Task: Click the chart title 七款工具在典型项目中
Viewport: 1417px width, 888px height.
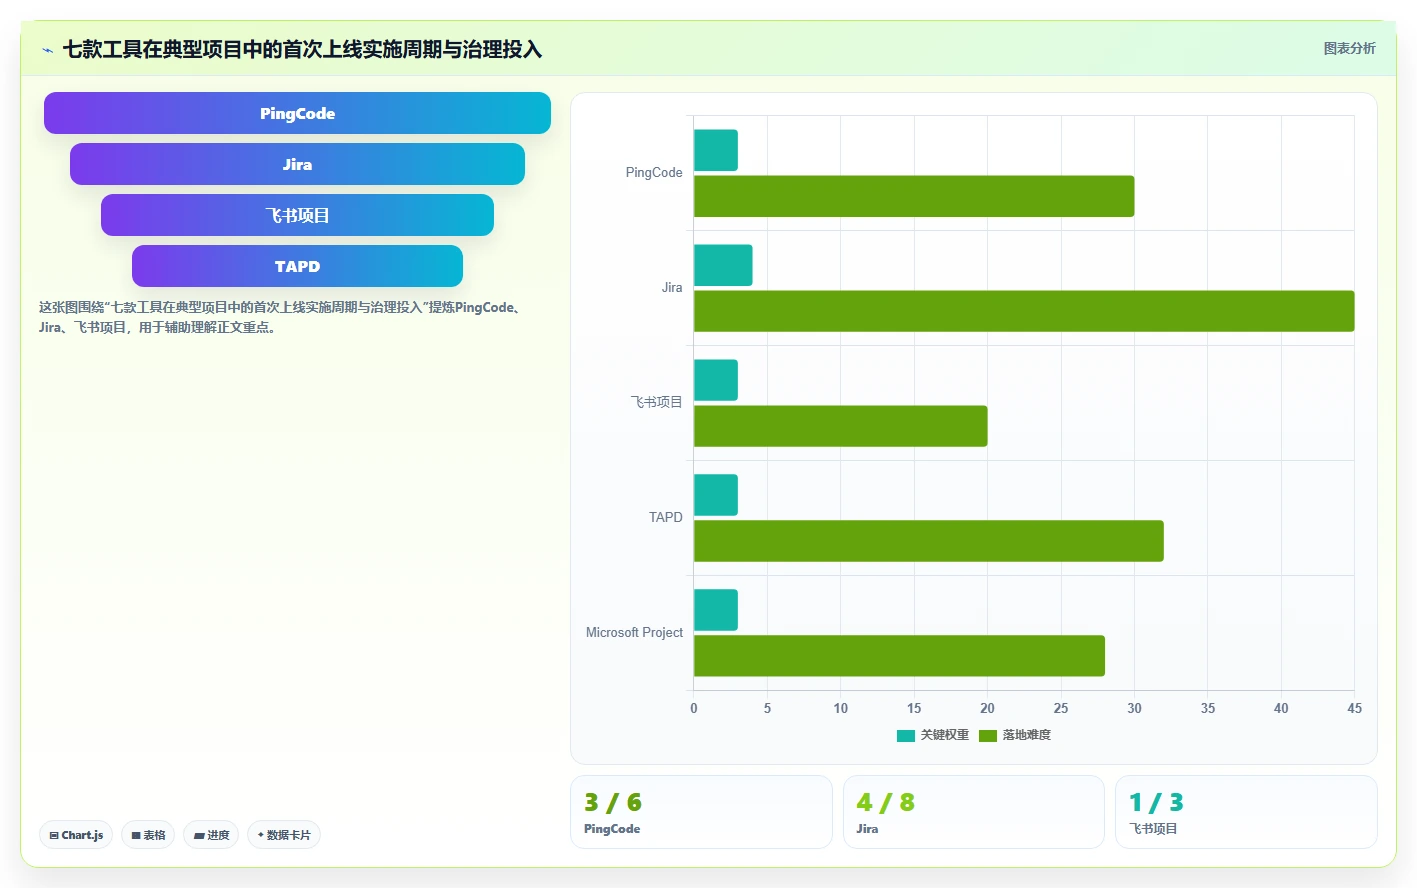Action: tap(302, 49)
